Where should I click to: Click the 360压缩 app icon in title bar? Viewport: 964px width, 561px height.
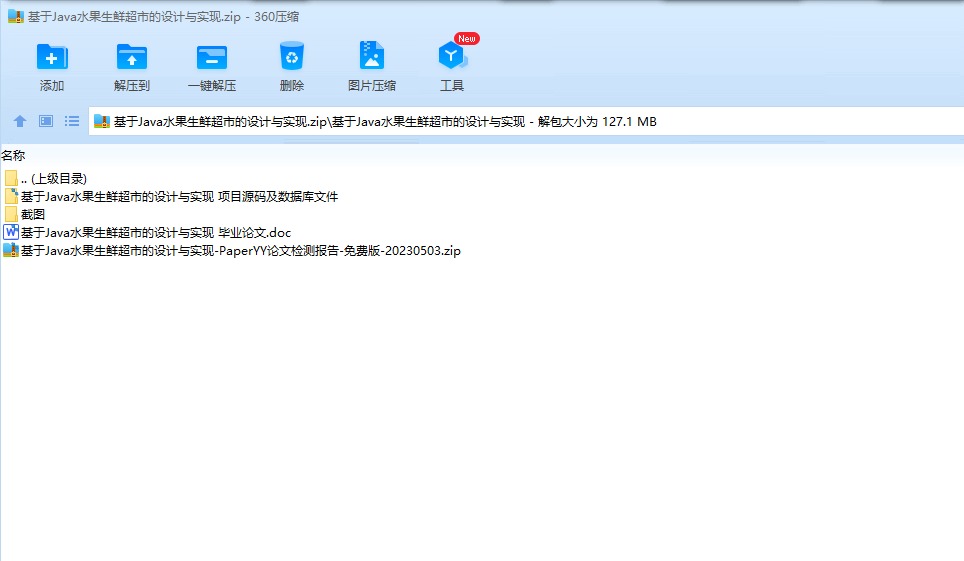[15, 16]
